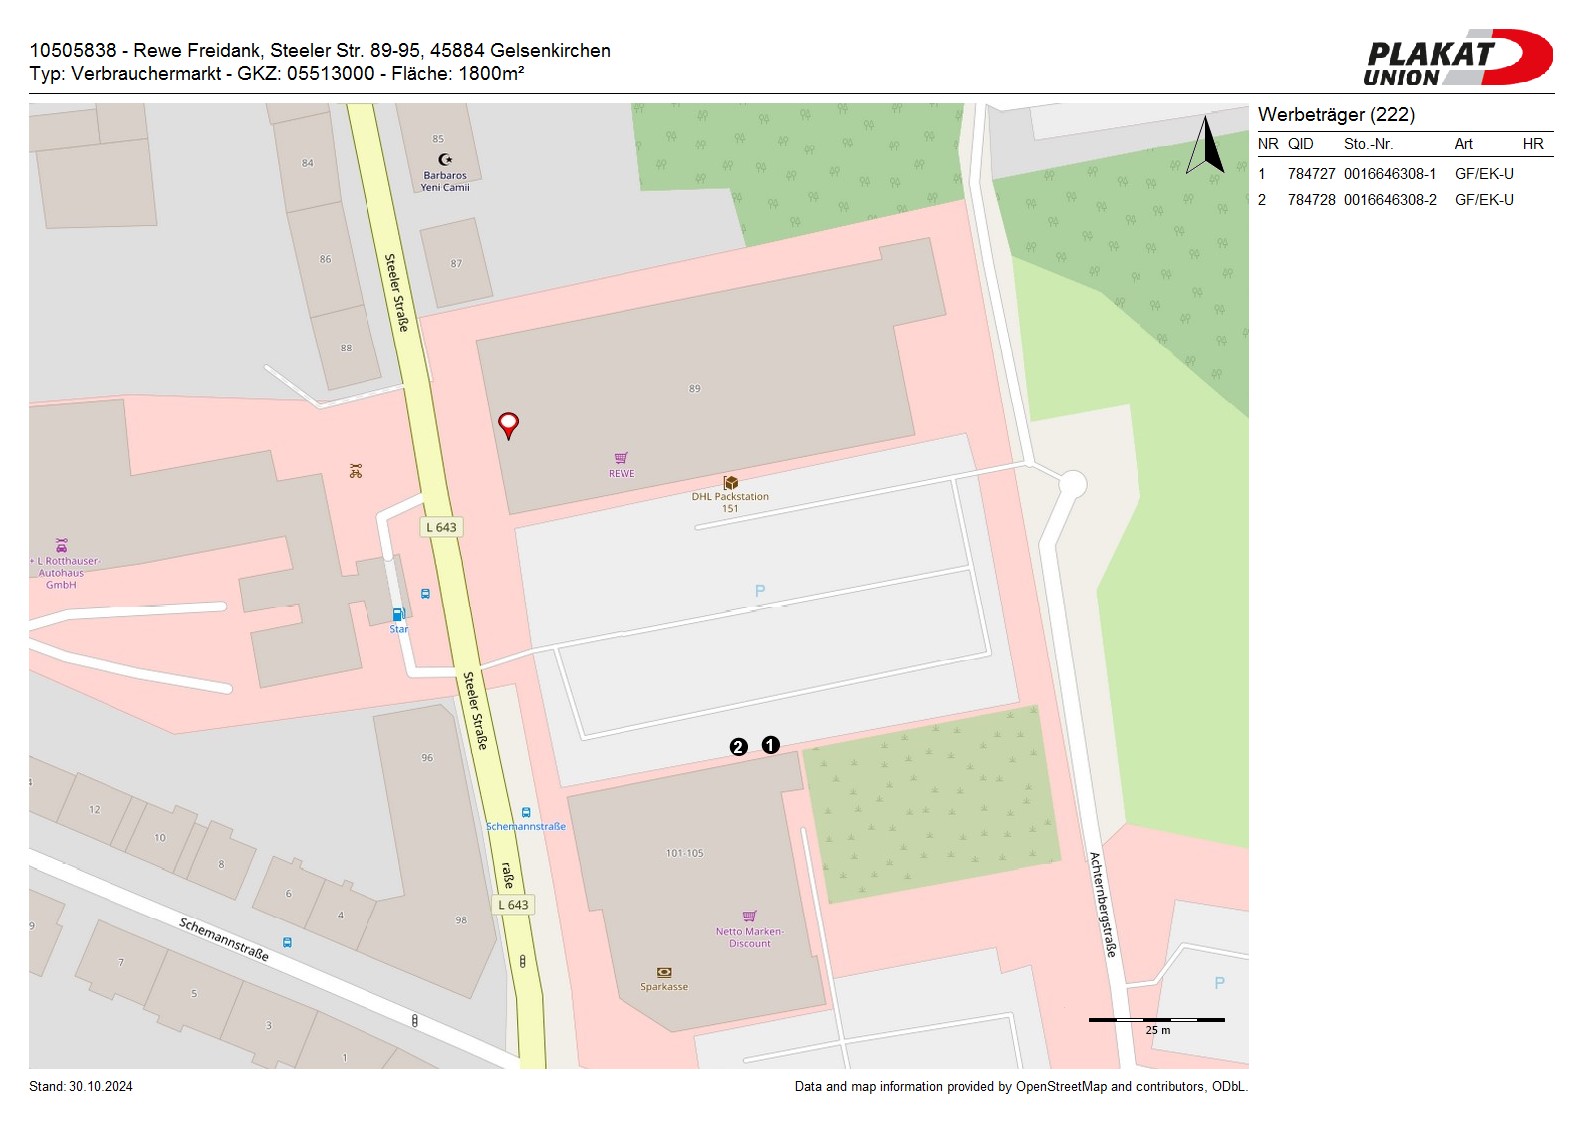Click the Rotthauser Autohaus car dealer icon
The width and height of the screenshot is (1587, 1123).
point(62,545)
